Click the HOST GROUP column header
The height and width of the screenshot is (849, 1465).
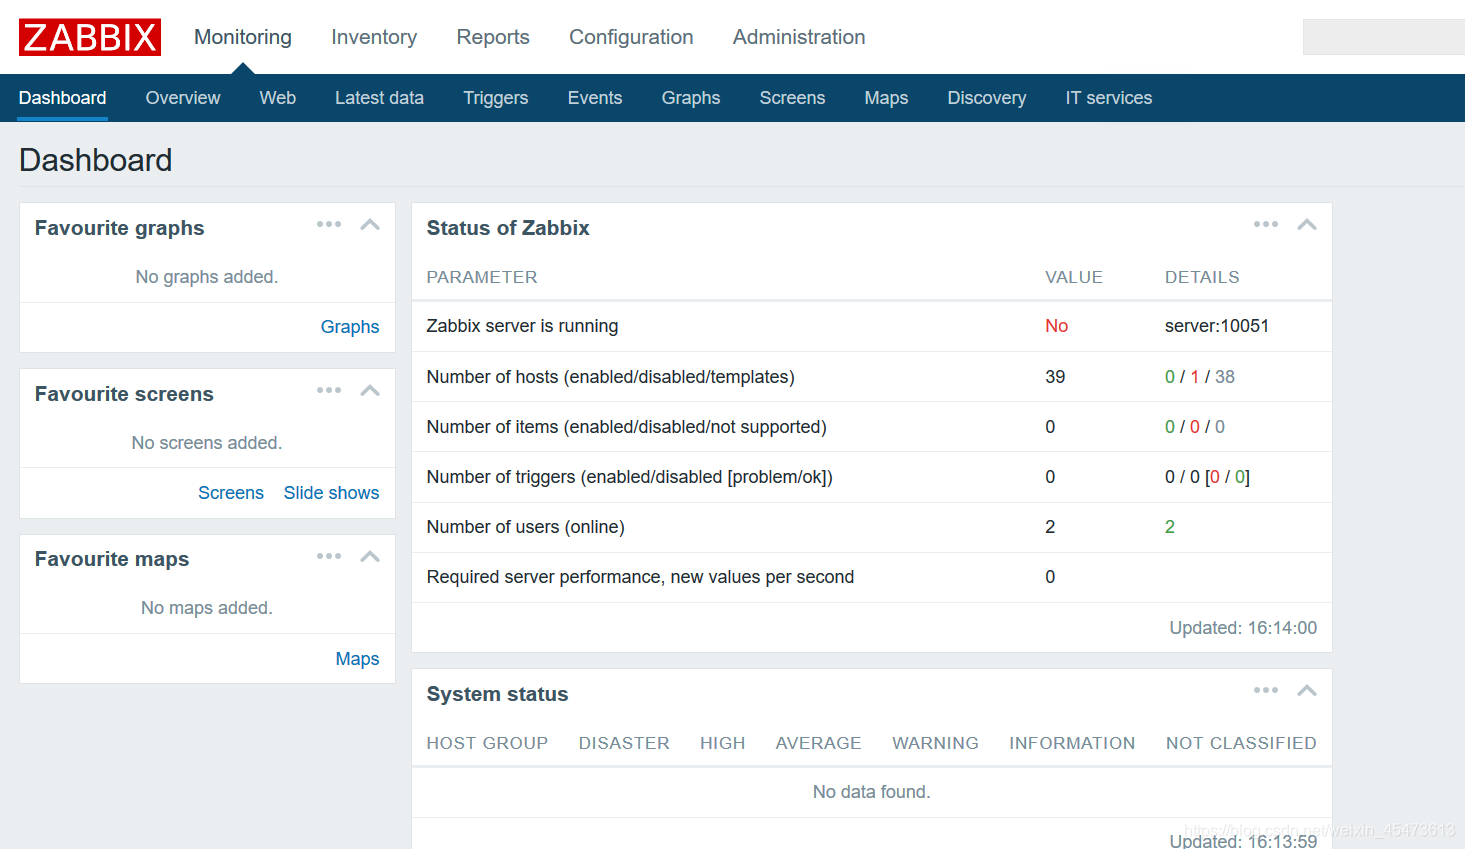[487, 743]
